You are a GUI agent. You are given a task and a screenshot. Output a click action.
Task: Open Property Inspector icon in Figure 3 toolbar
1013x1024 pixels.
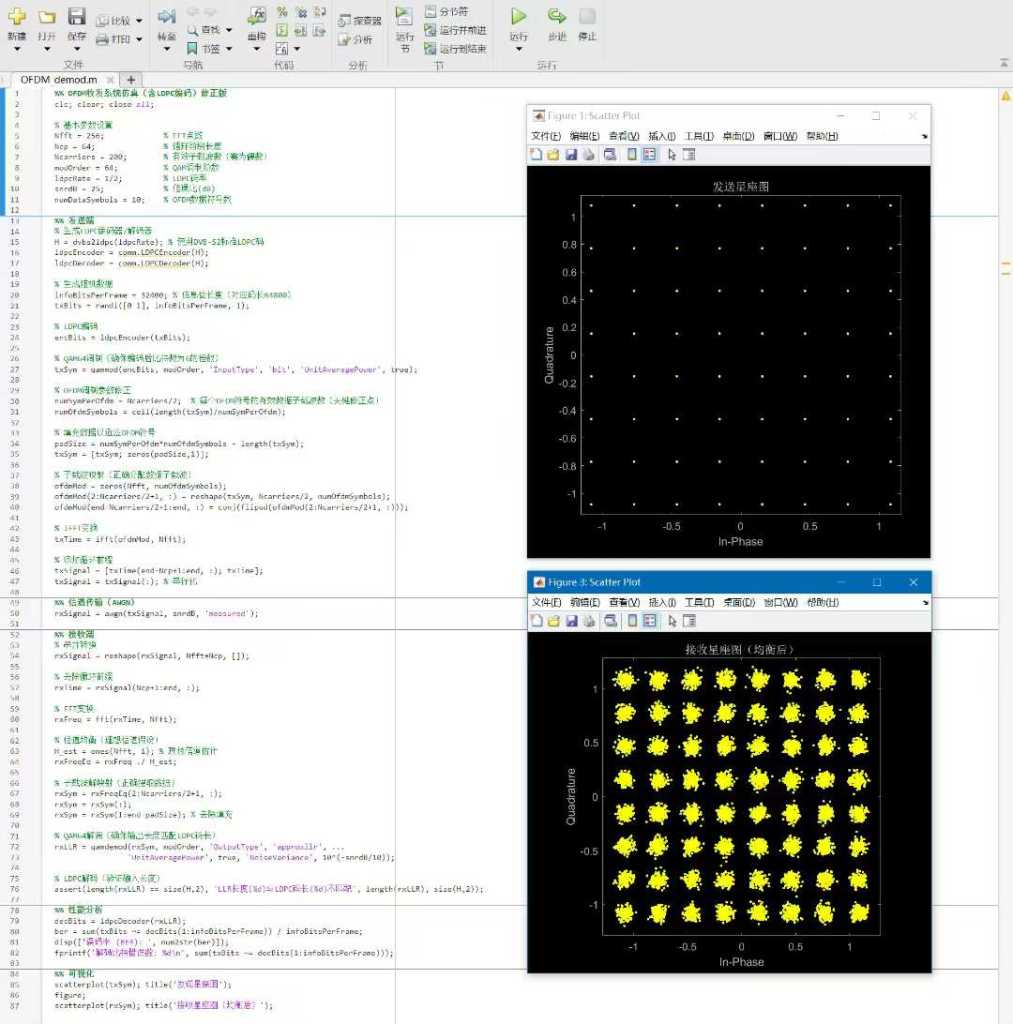click(689, 621)
